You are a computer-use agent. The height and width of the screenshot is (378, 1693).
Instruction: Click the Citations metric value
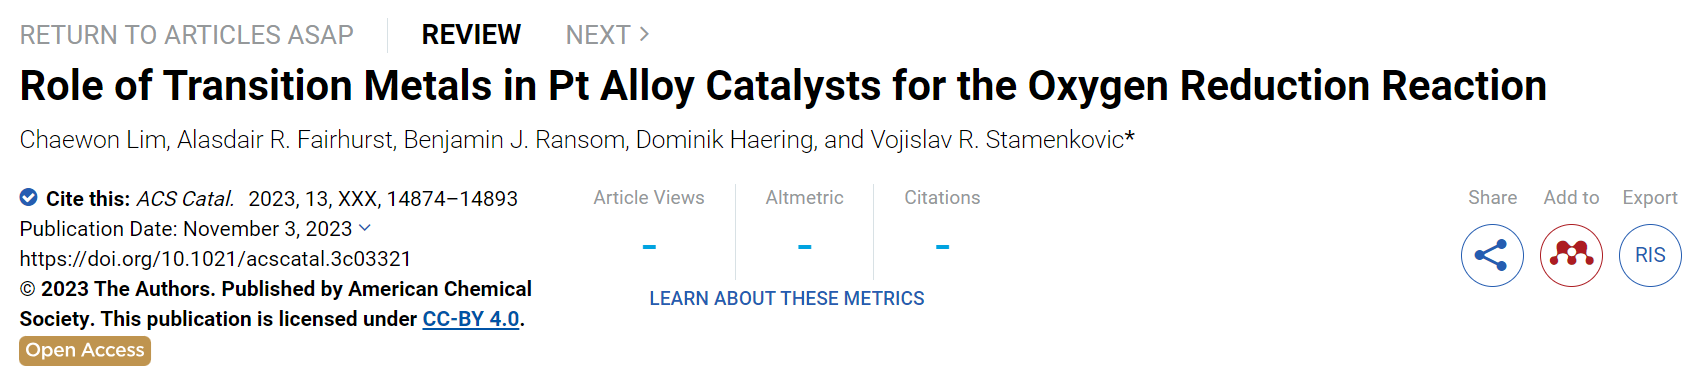942,246
